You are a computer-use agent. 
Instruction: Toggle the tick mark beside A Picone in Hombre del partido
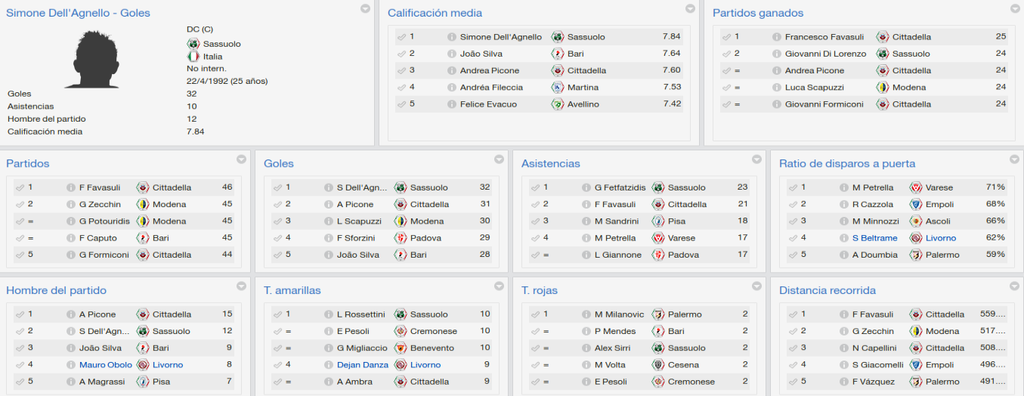(20, 314)
